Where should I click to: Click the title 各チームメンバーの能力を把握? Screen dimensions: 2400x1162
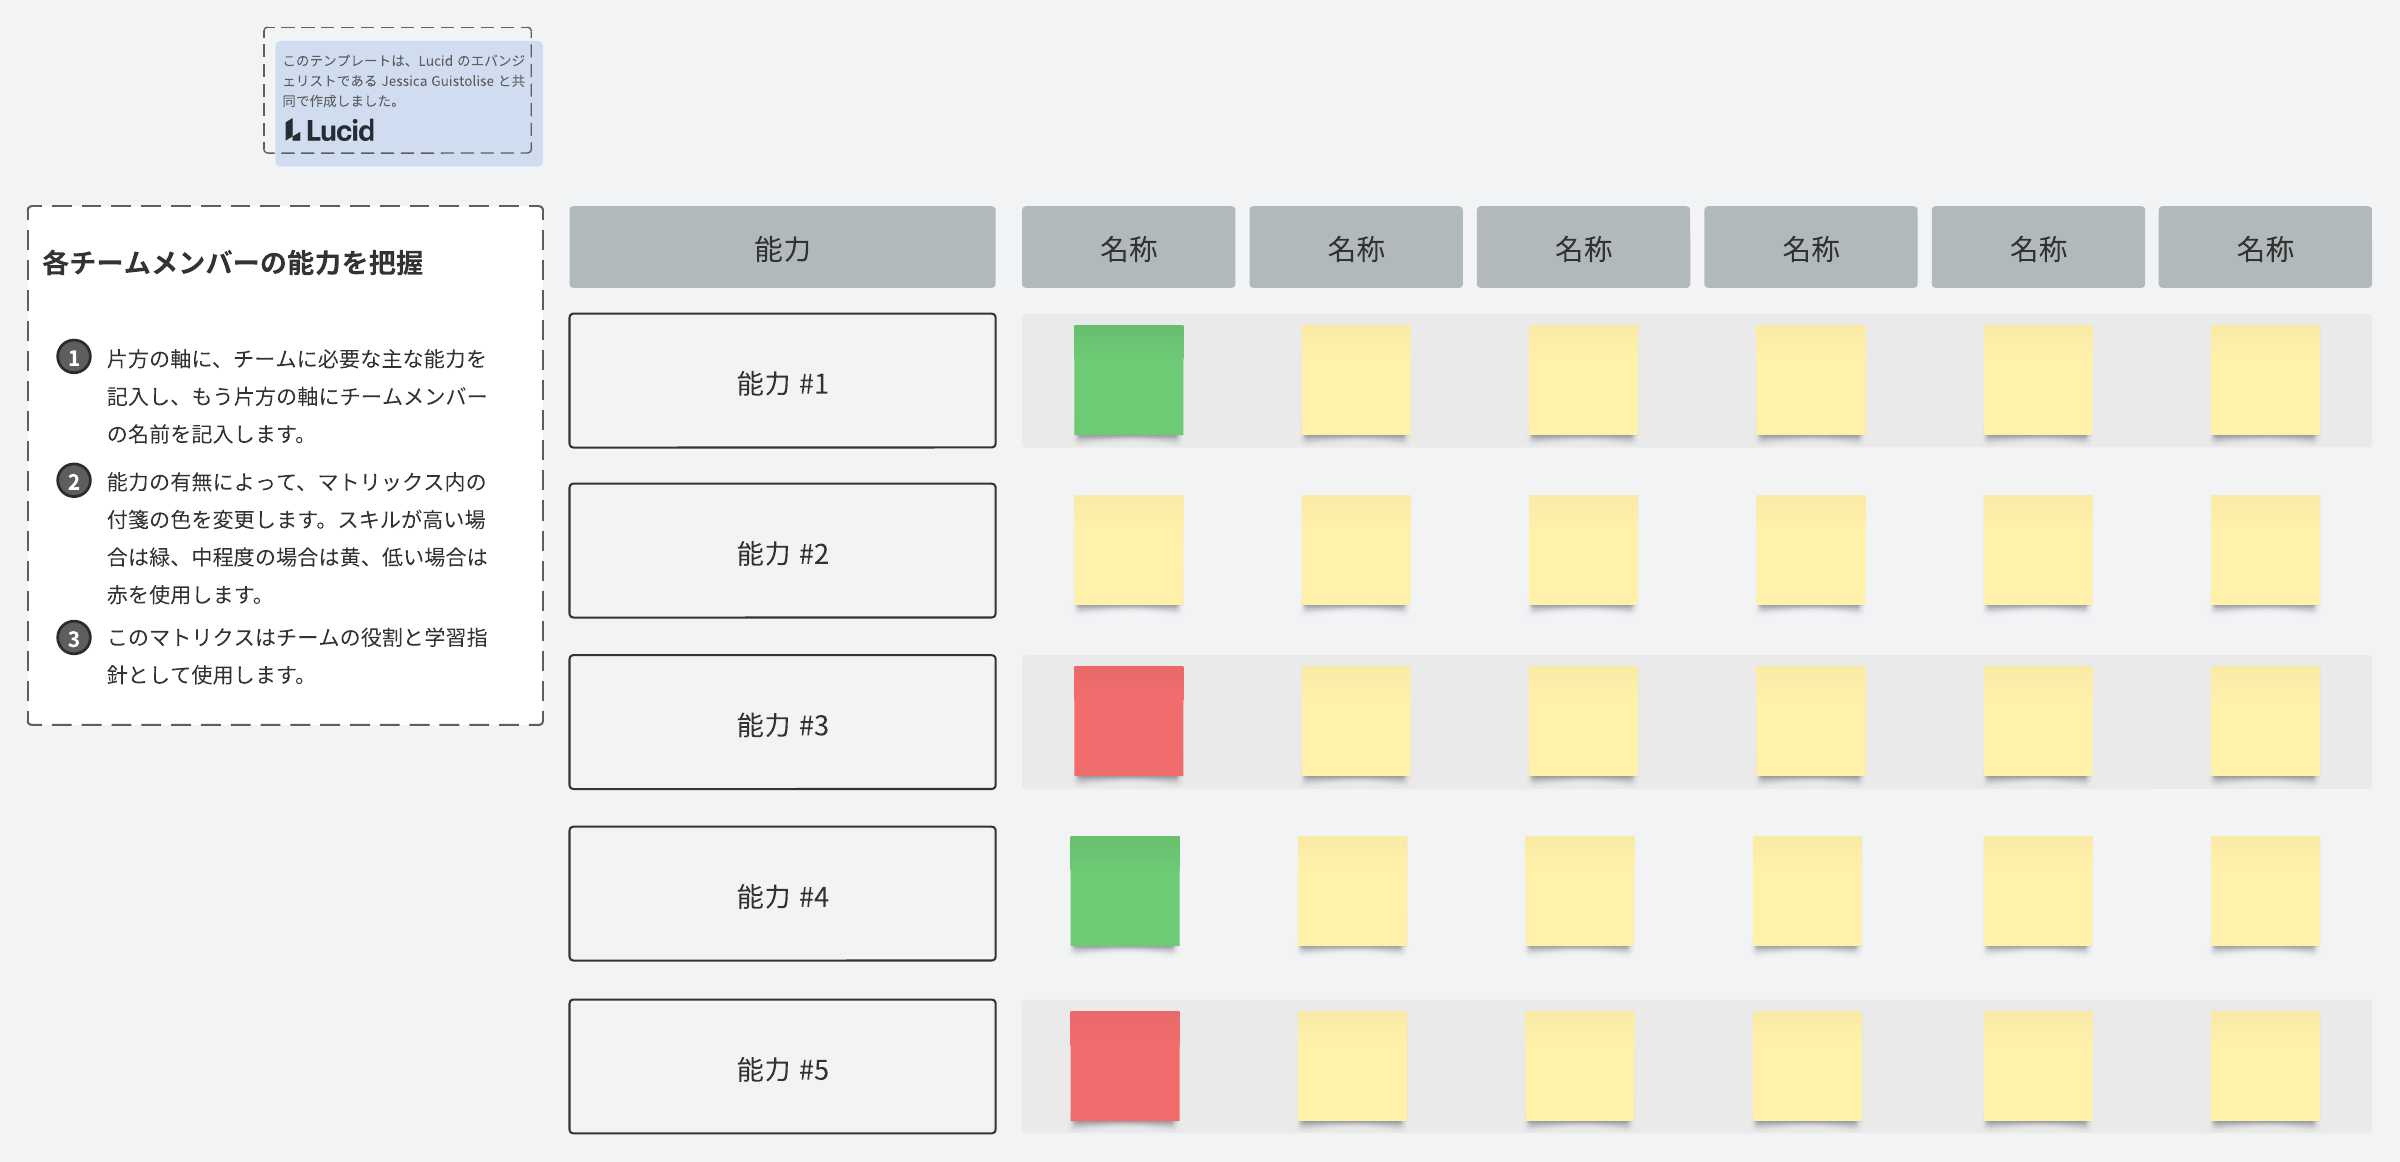tap(232, 263)
